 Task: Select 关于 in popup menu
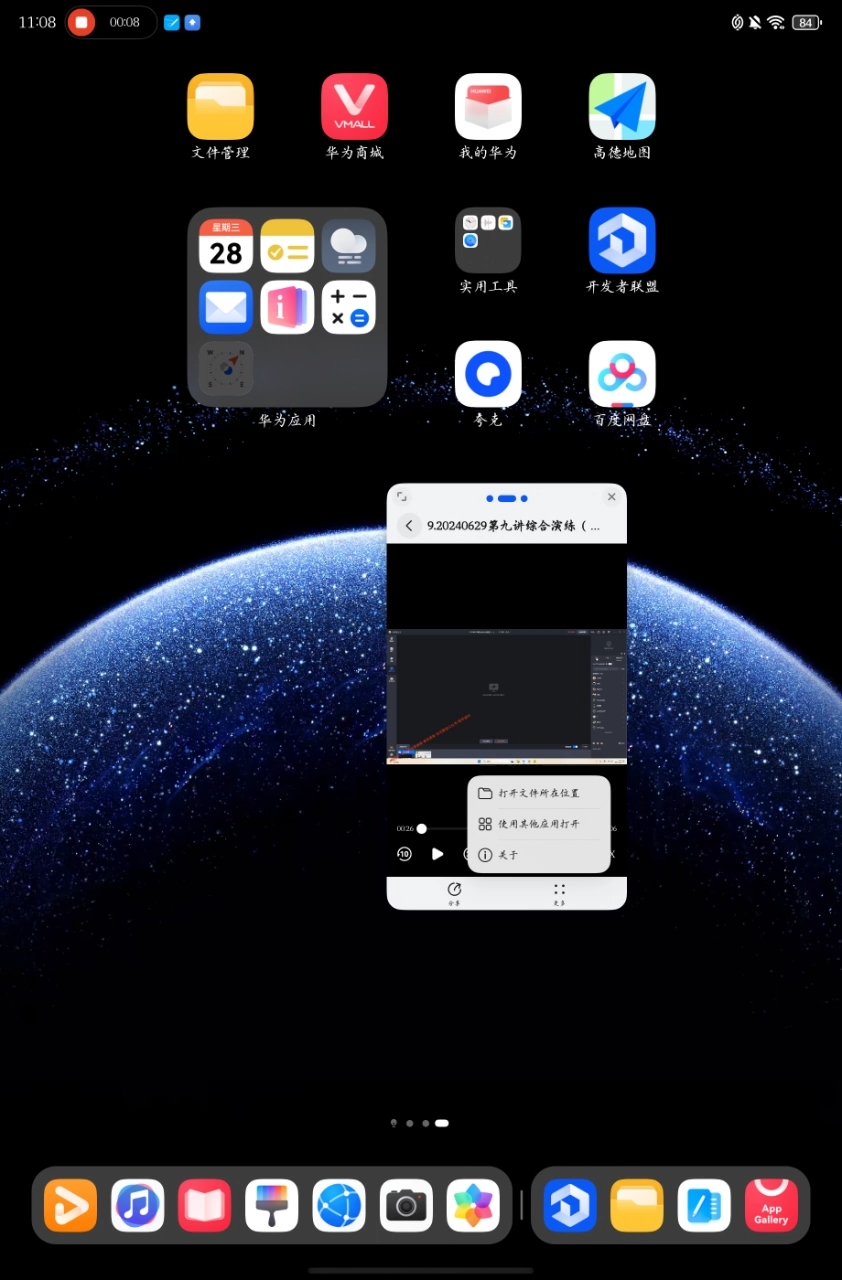(x=539, y=855)
